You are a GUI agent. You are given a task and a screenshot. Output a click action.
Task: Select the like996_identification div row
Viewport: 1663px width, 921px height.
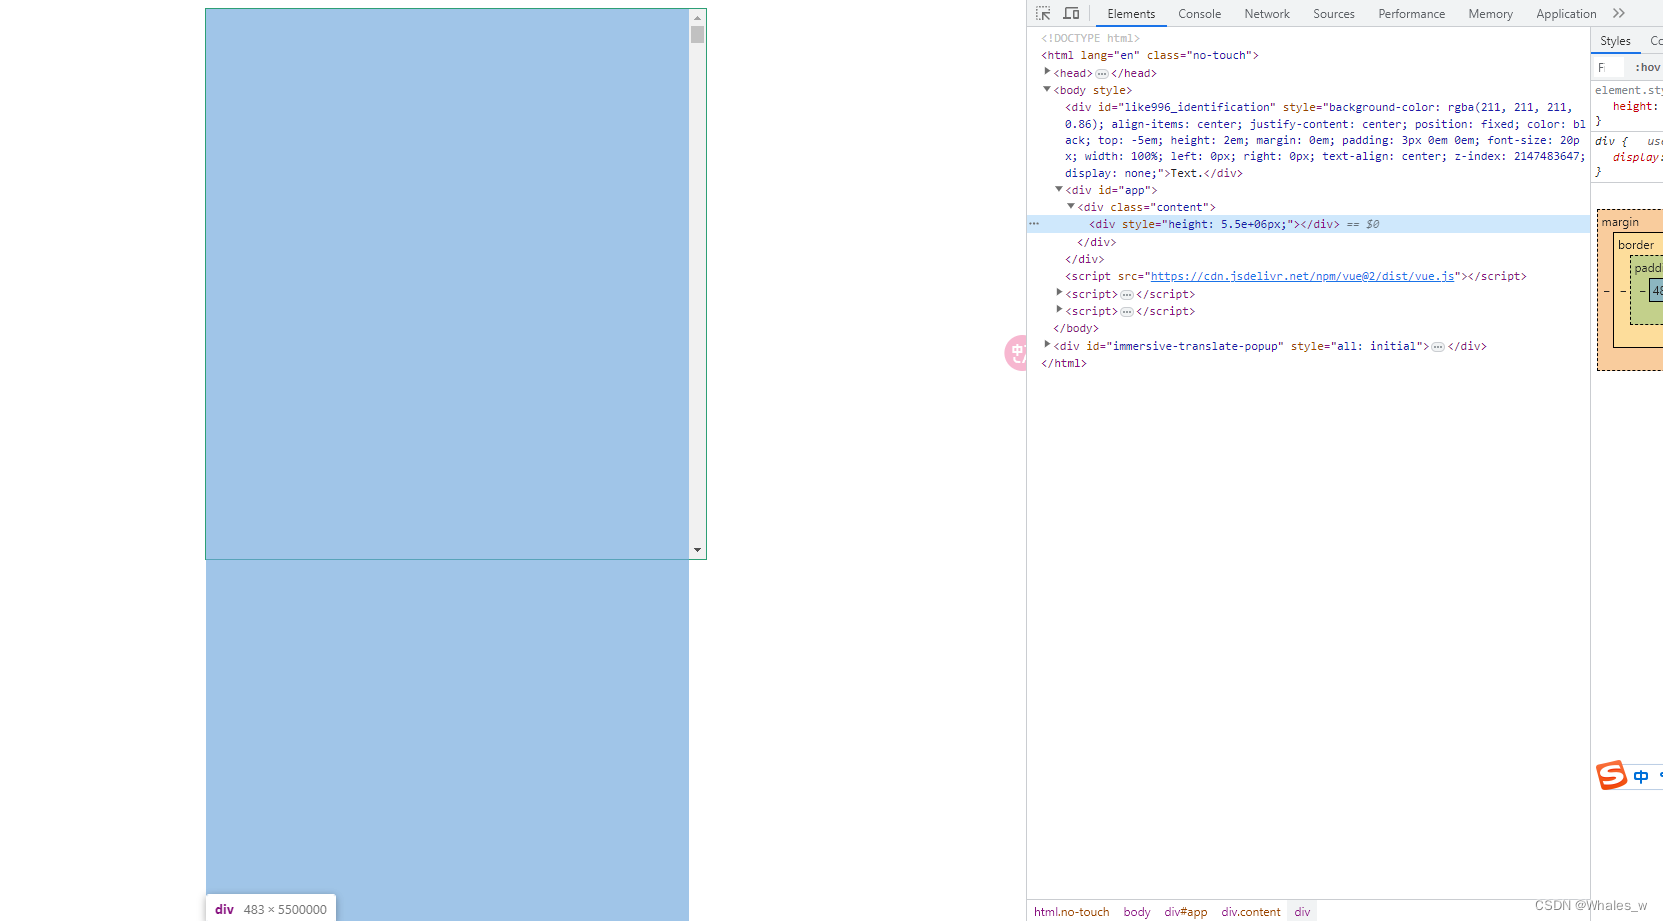click(x=1324, y=140)
